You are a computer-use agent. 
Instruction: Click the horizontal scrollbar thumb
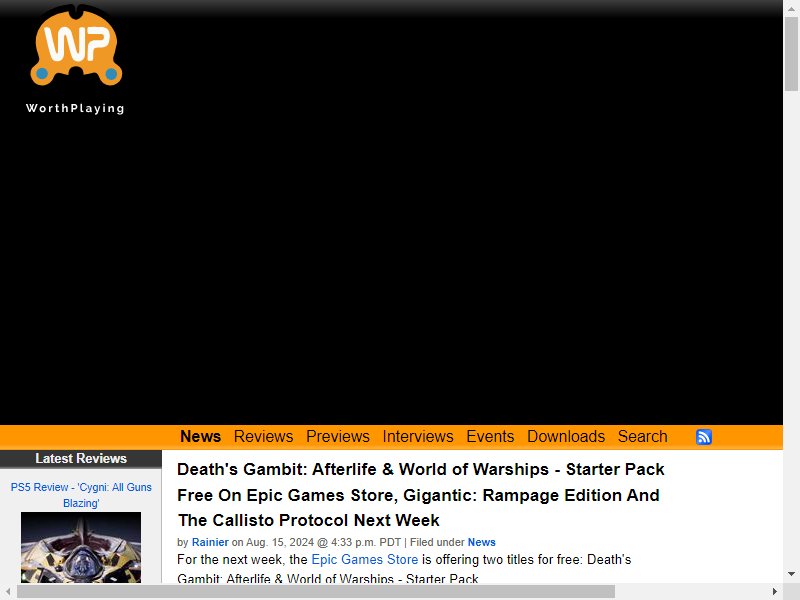pyautogui.click(x=316, y=591)
